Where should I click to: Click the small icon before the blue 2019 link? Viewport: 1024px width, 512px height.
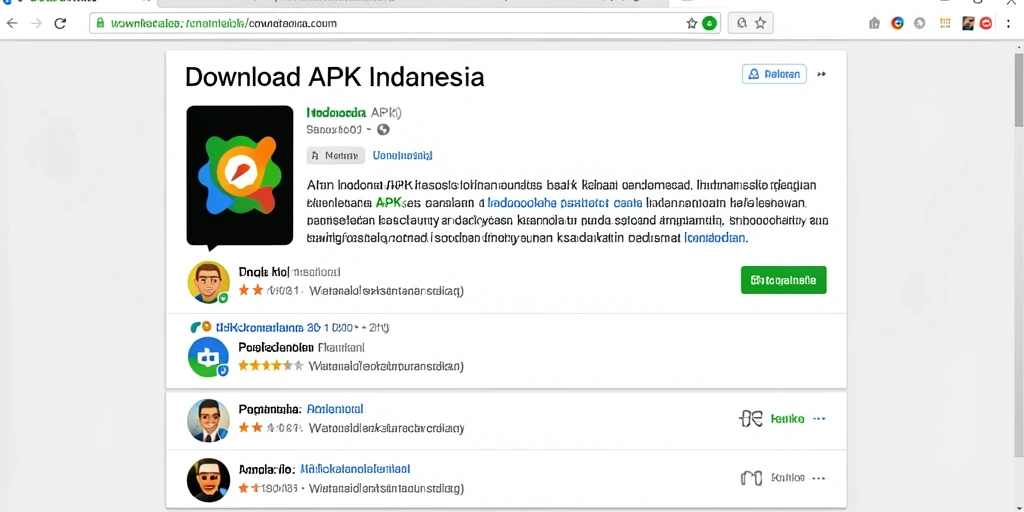[200, 327]
